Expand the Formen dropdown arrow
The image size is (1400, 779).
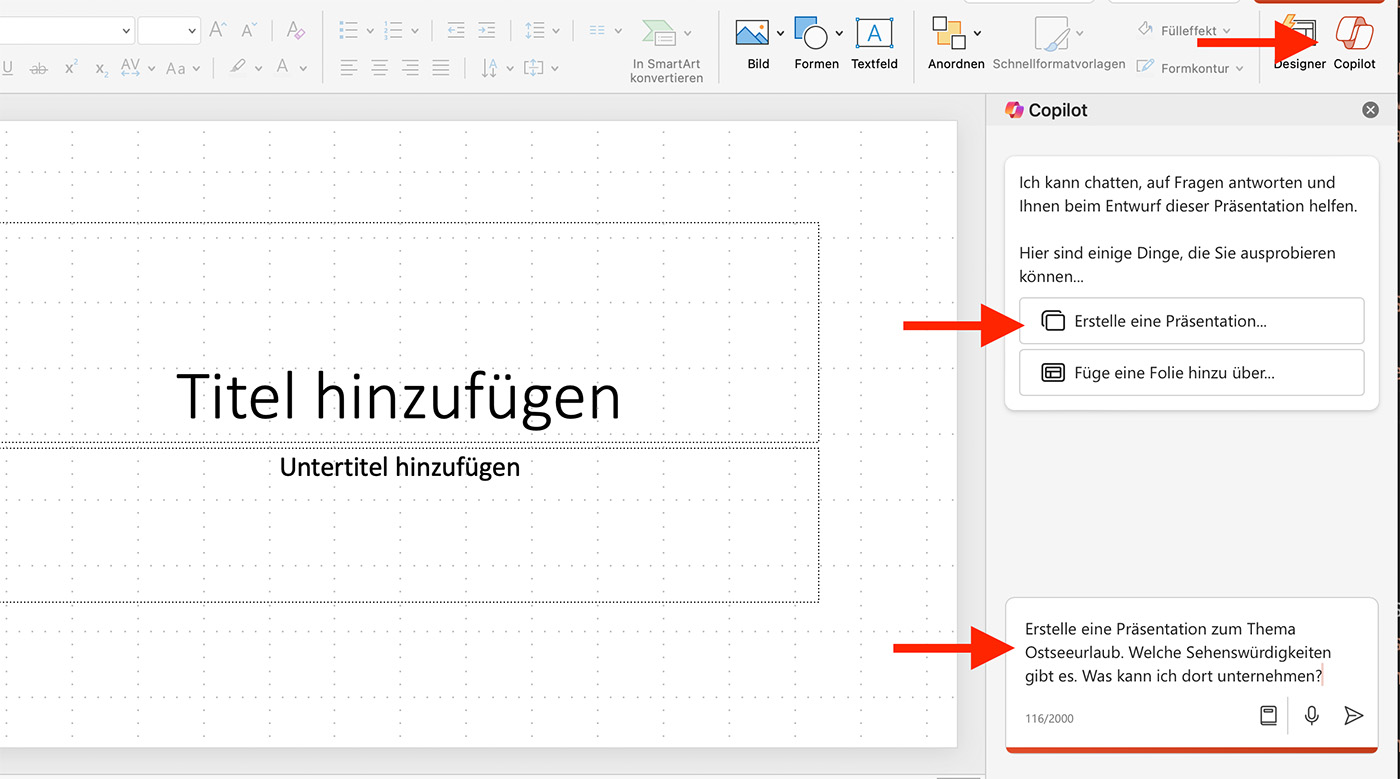coord(839,33)
